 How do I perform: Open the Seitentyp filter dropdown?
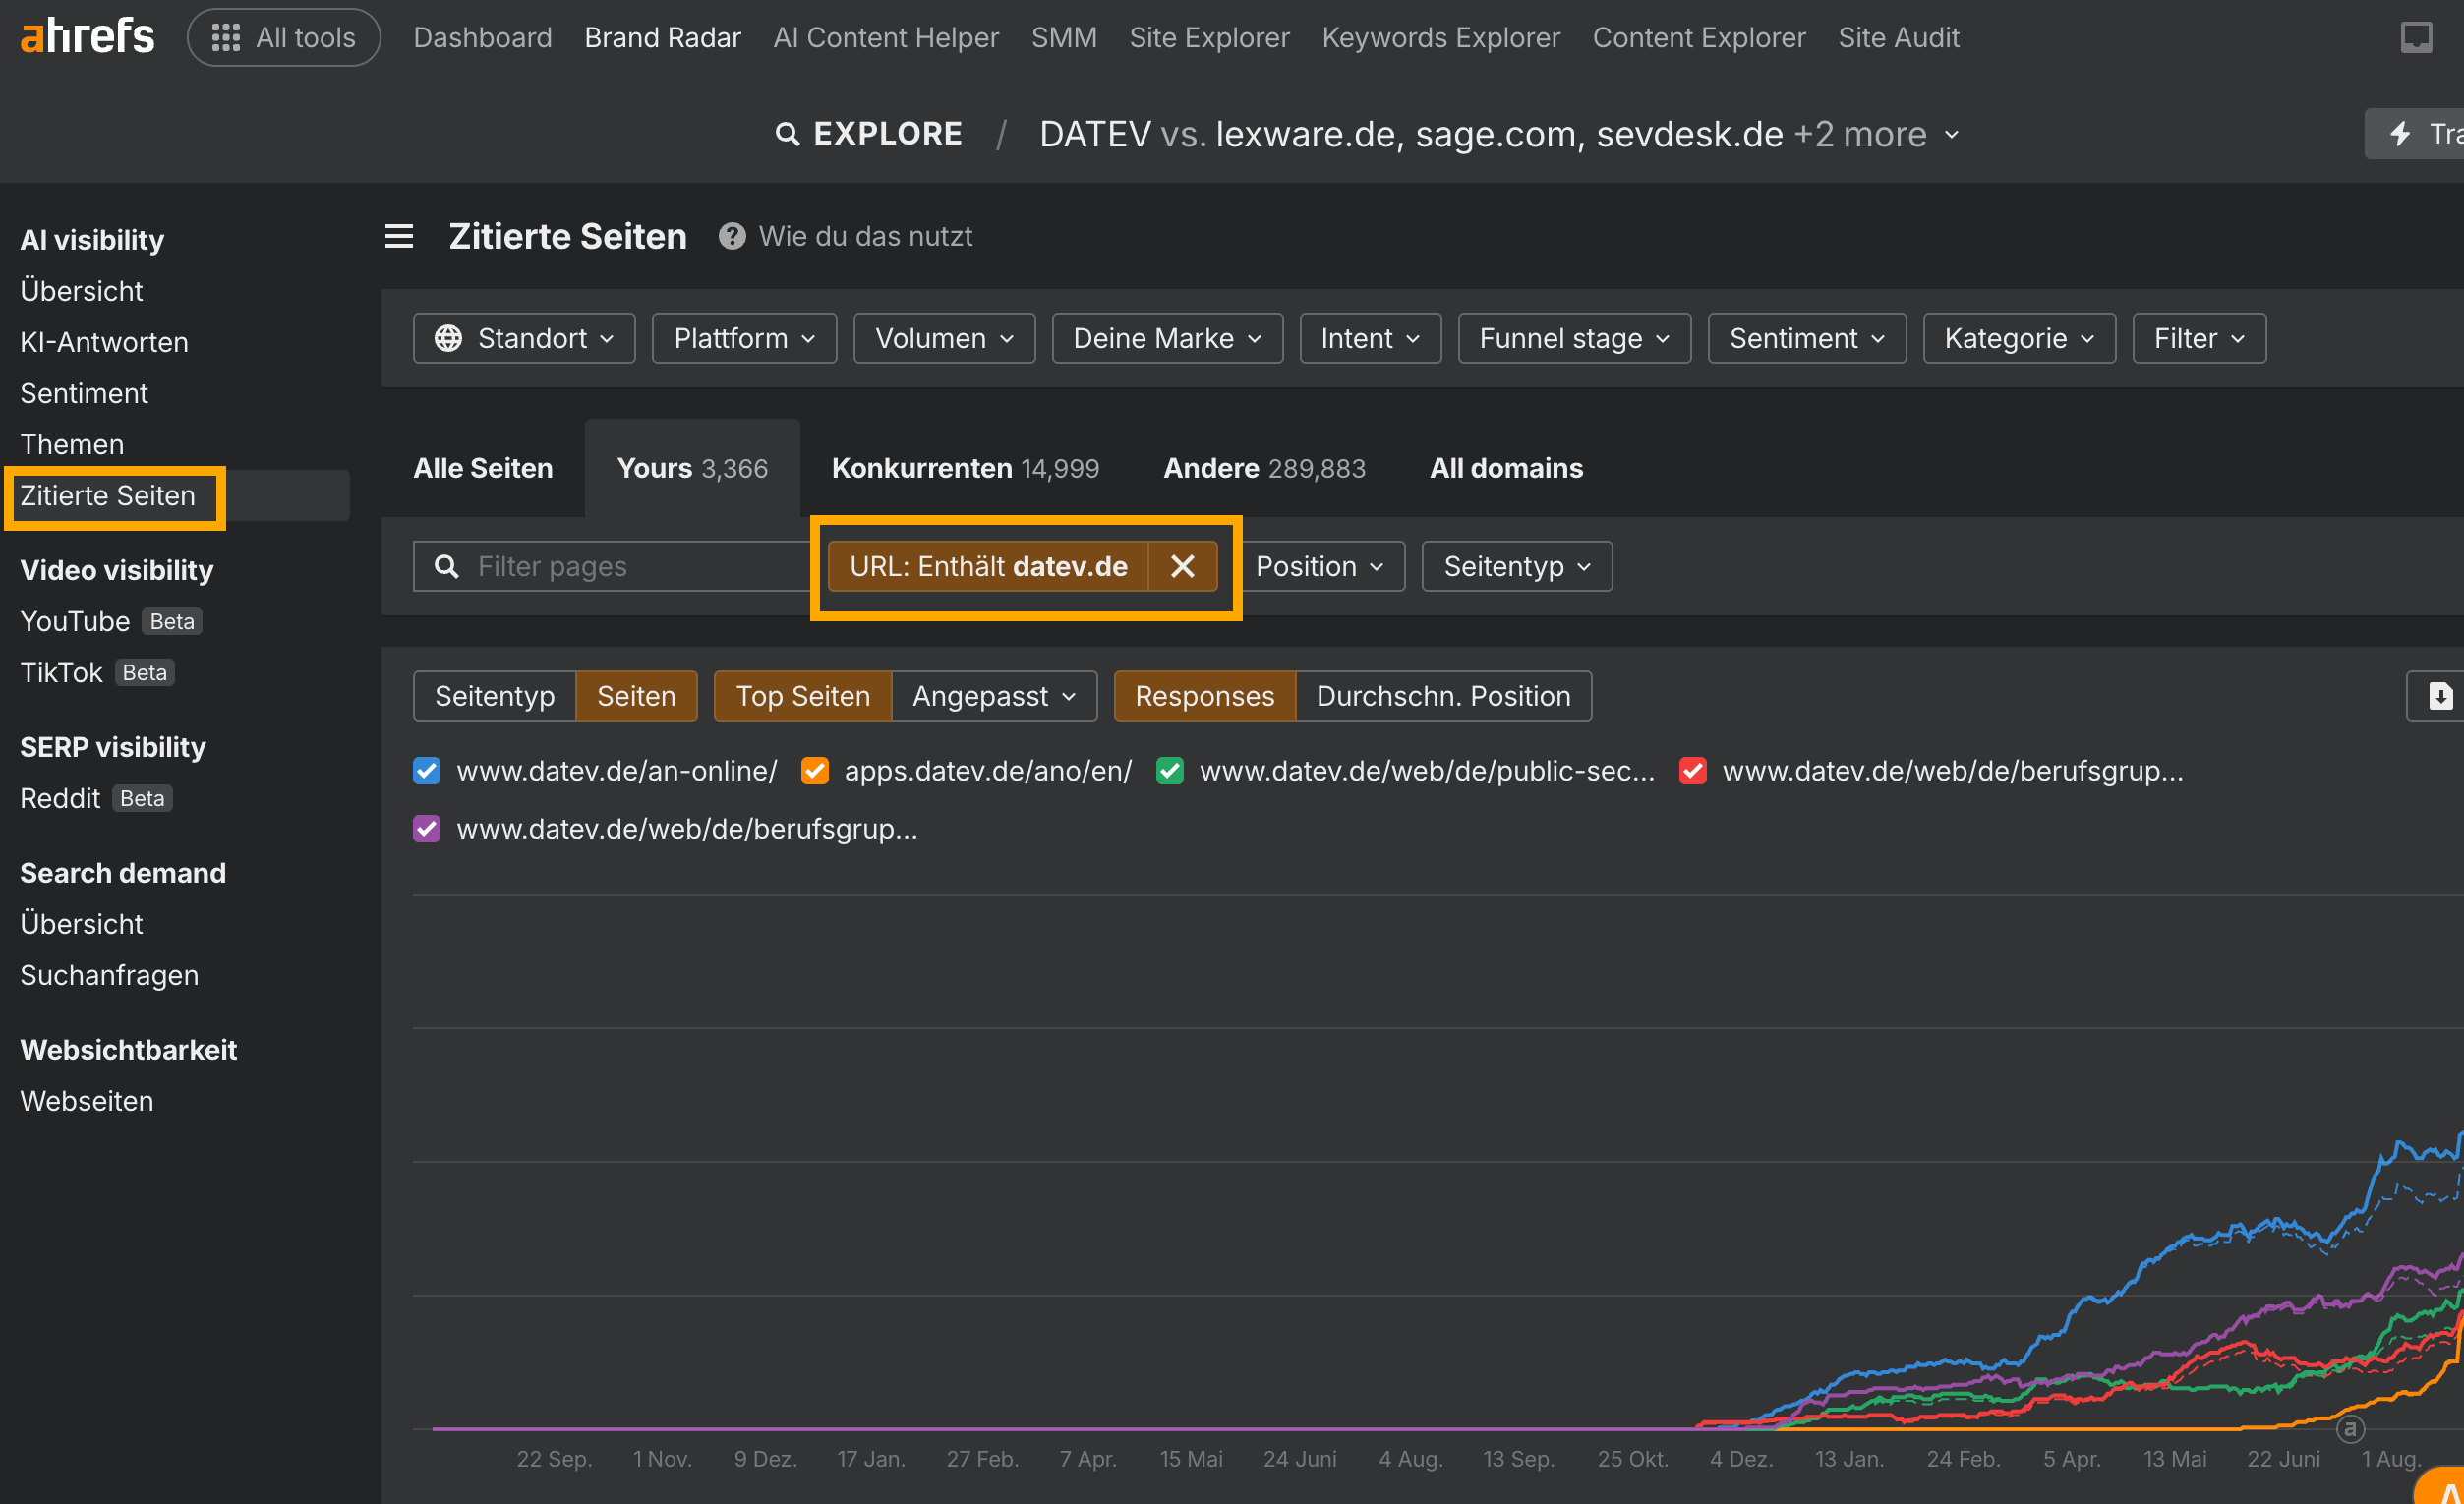(1517, 567)
